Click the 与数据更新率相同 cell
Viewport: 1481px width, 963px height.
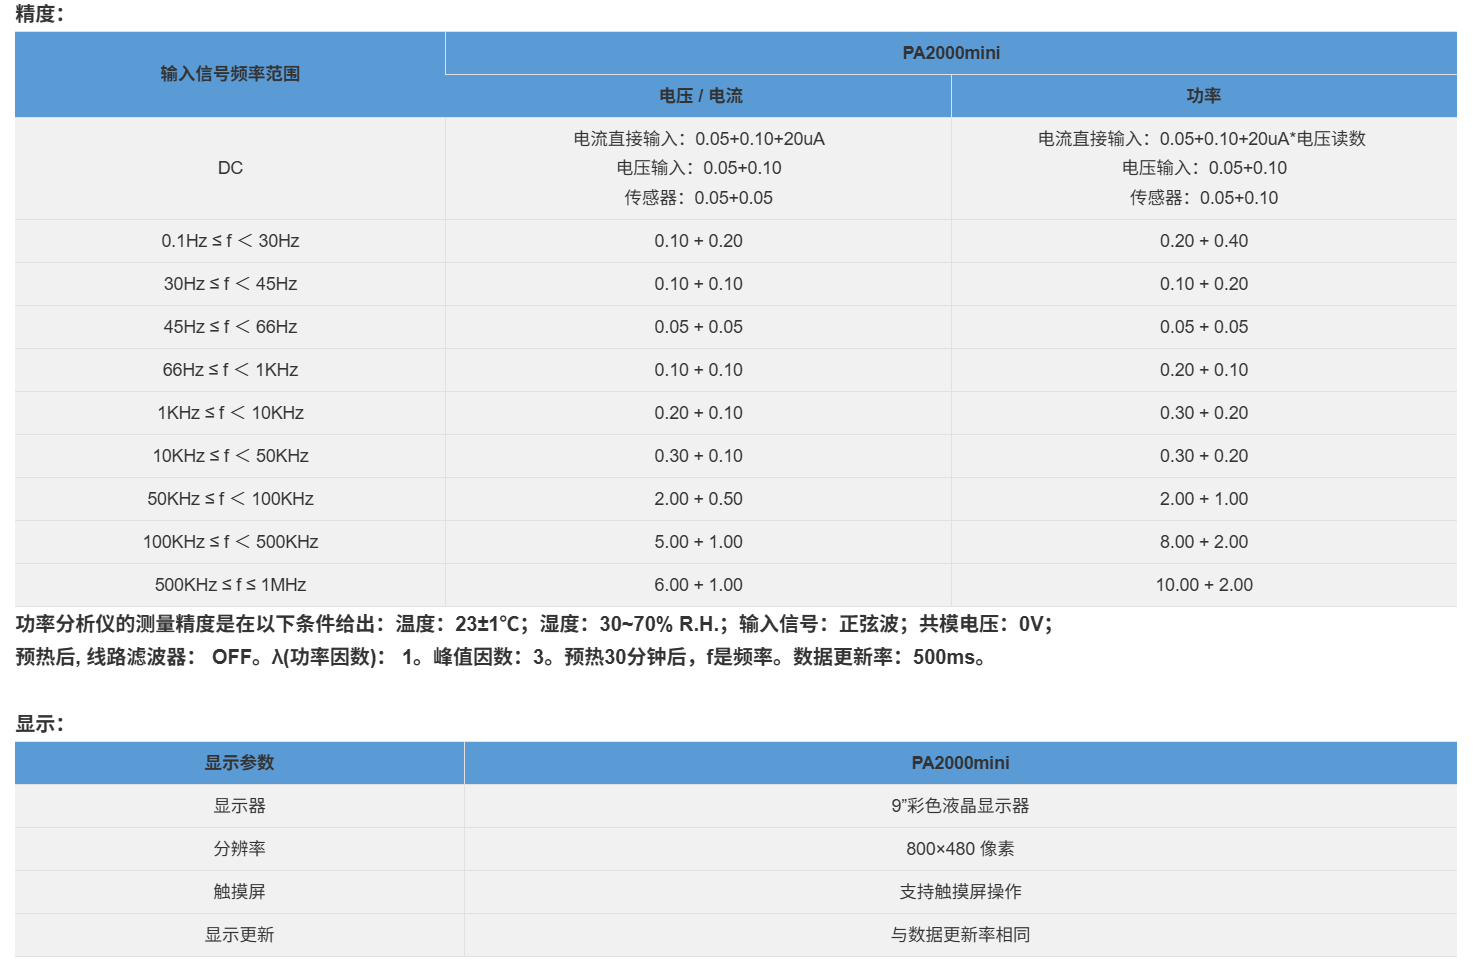tap(960, 935)
